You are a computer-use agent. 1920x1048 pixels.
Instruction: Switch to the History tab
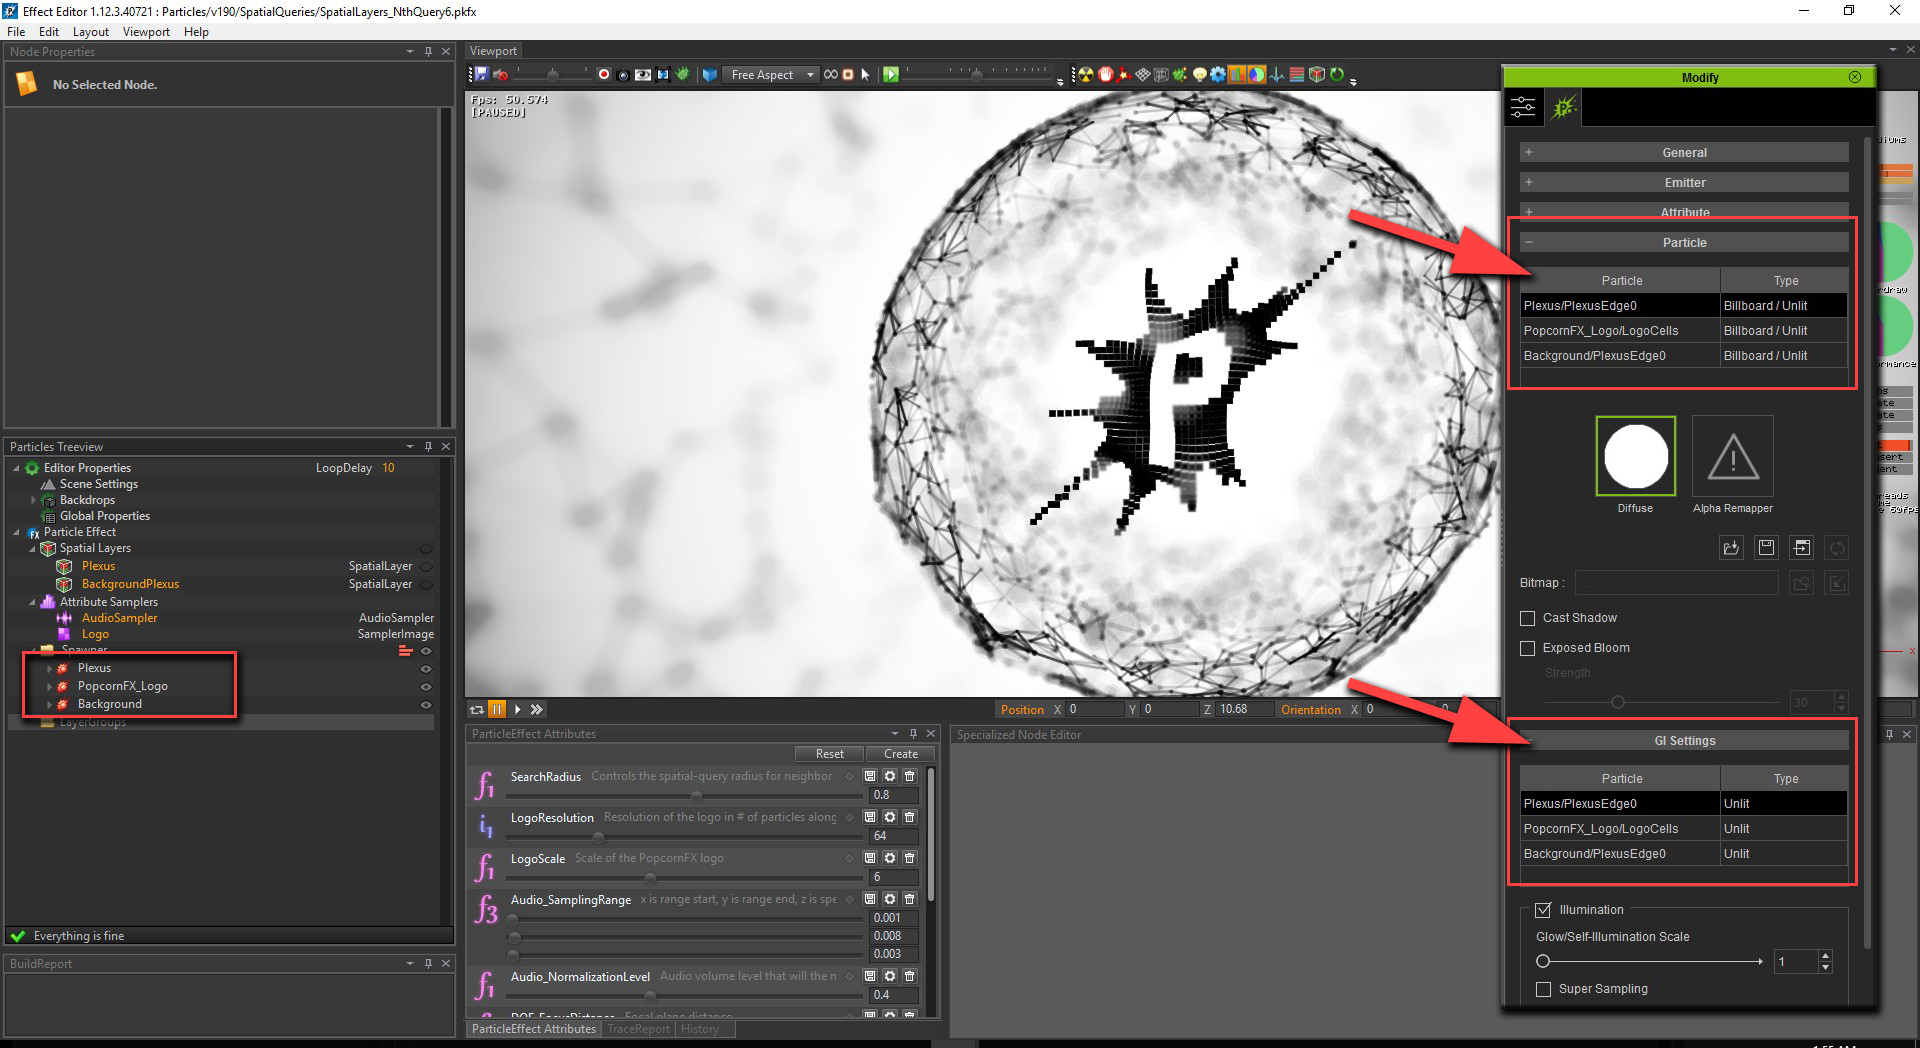700,1029
